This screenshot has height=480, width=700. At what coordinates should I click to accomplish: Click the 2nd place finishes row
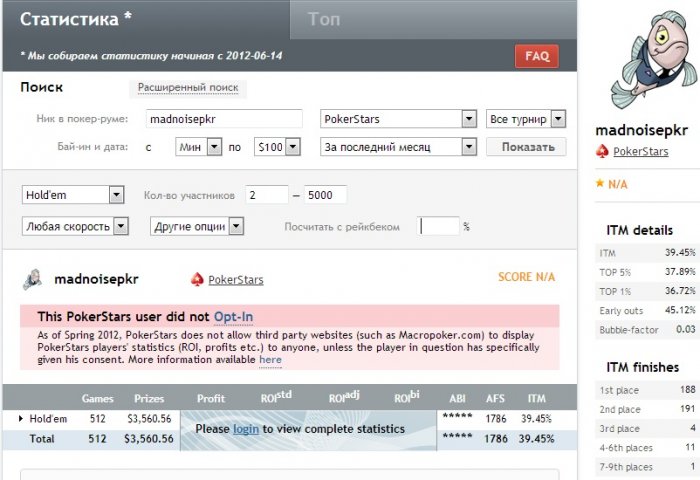[x=647, y=409]
